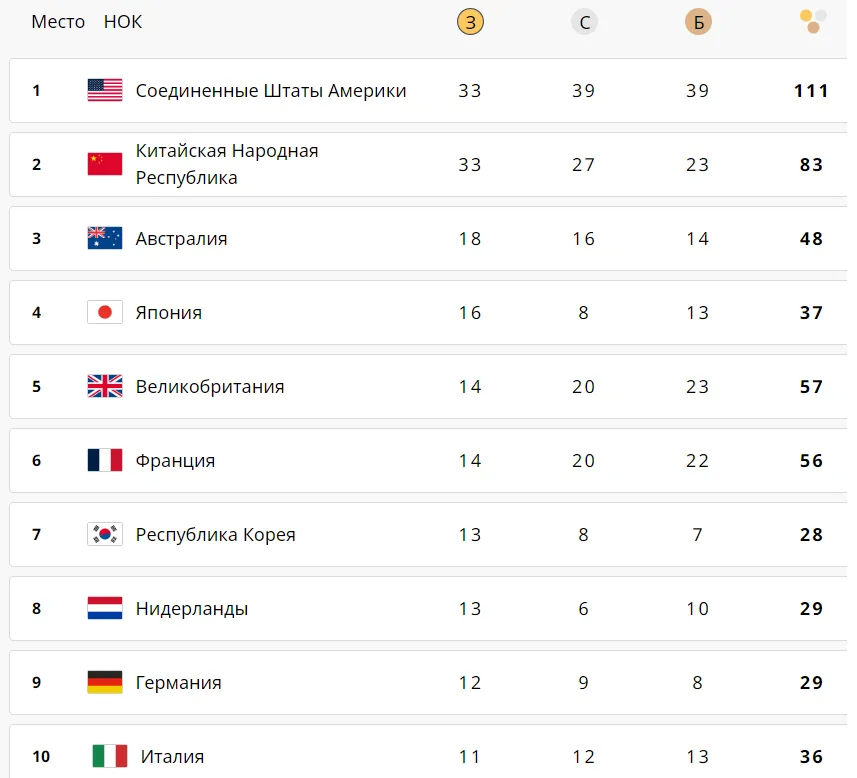Screen dimensions: 857x778
Task: Click the Место column header
Action: tap(58, 22)
